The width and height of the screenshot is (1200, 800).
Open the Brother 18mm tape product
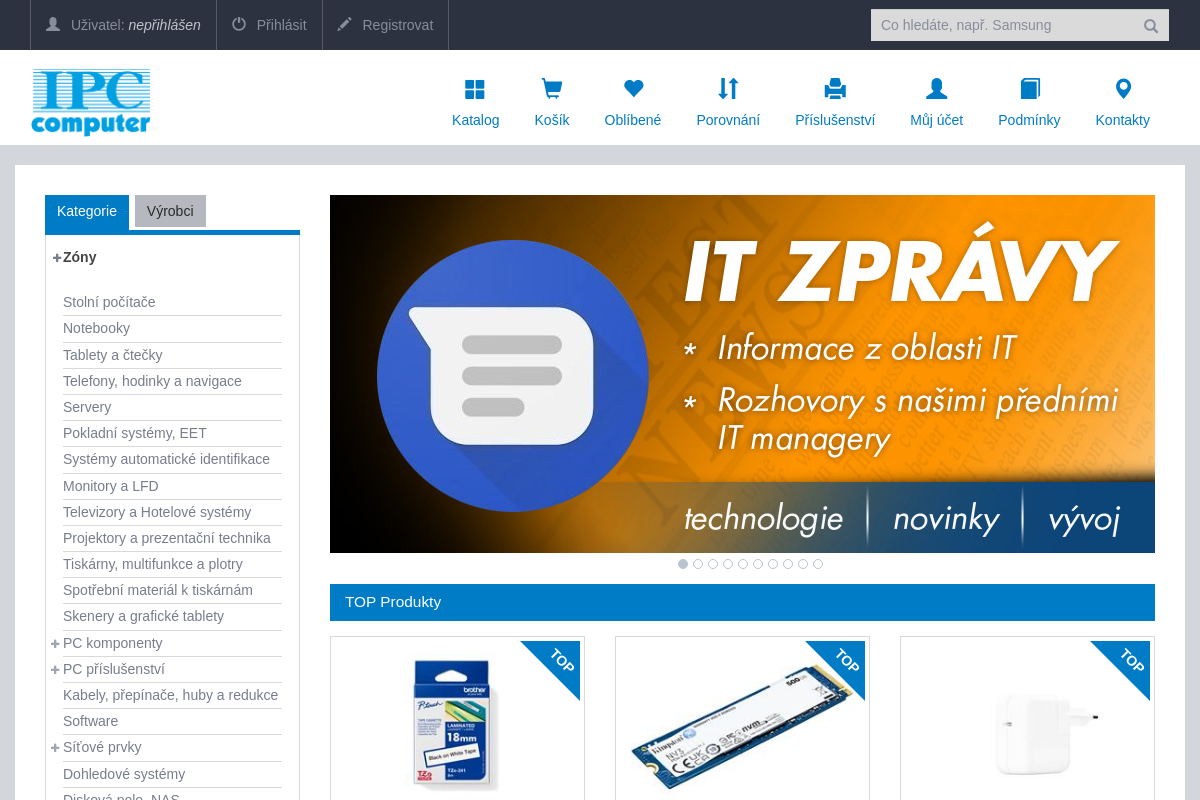457,723
